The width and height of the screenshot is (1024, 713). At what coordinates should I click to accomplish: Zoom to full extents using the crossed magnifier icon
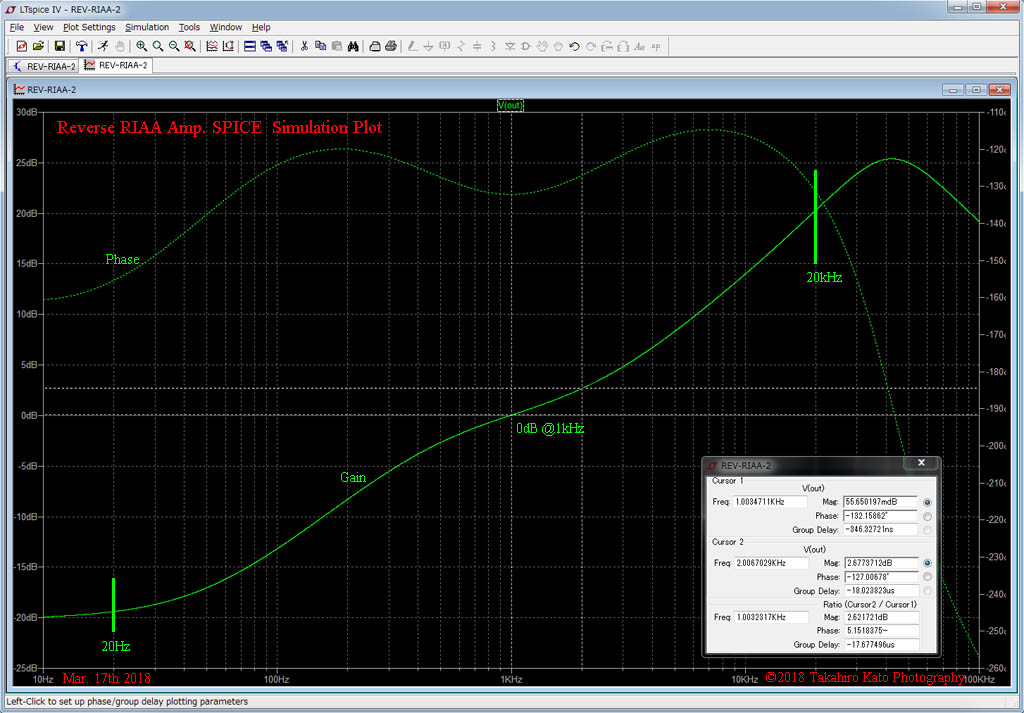tap(189, 46)
